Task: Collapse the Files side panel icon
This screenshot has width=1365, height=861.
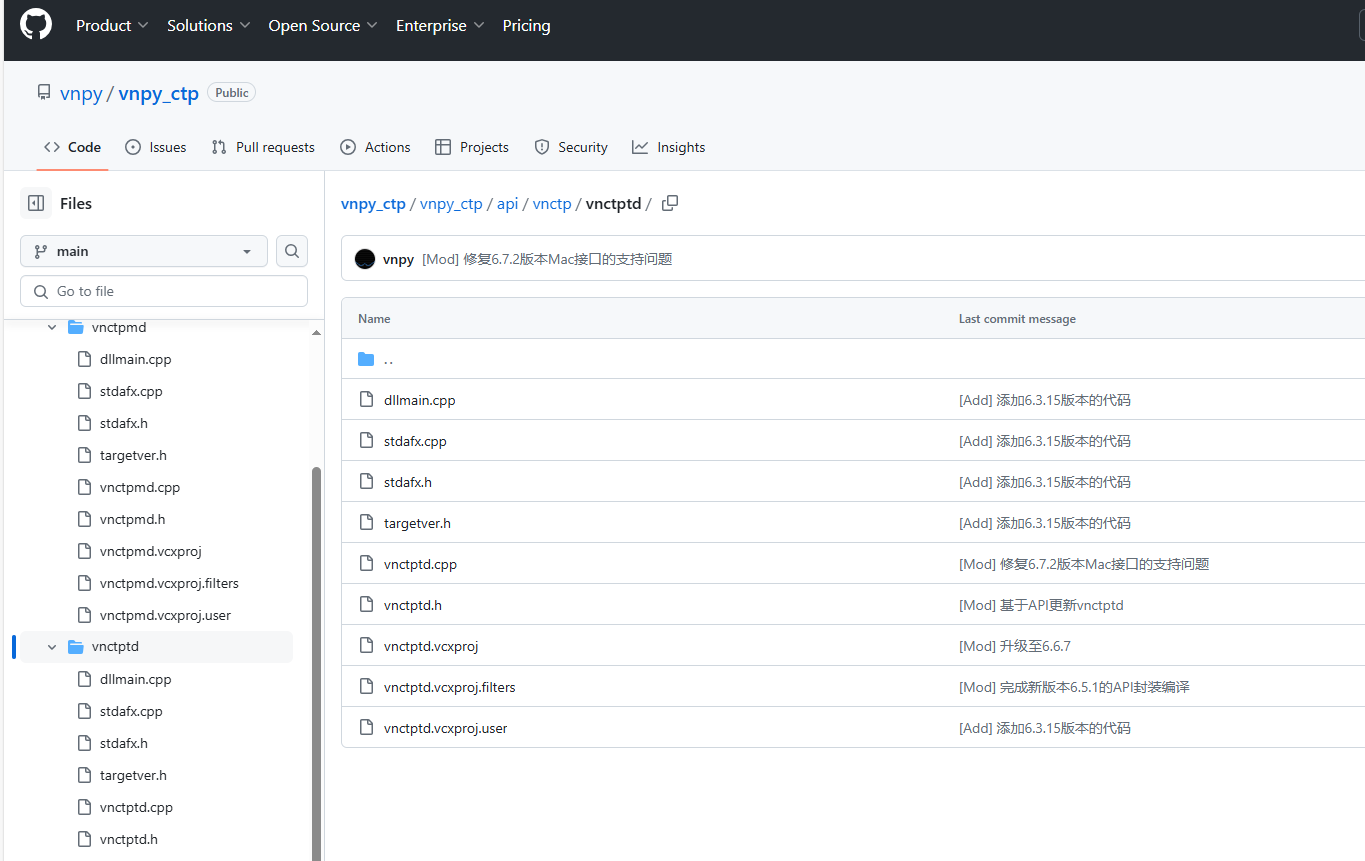Action: click(x=36, y=203)
